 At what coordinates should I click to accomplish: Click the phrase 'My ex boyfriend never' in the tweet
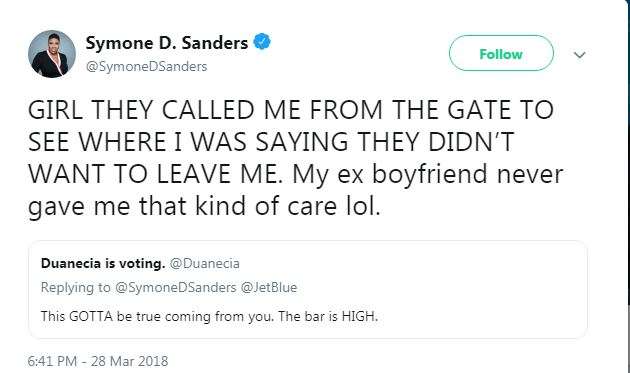tap(428, 174)
